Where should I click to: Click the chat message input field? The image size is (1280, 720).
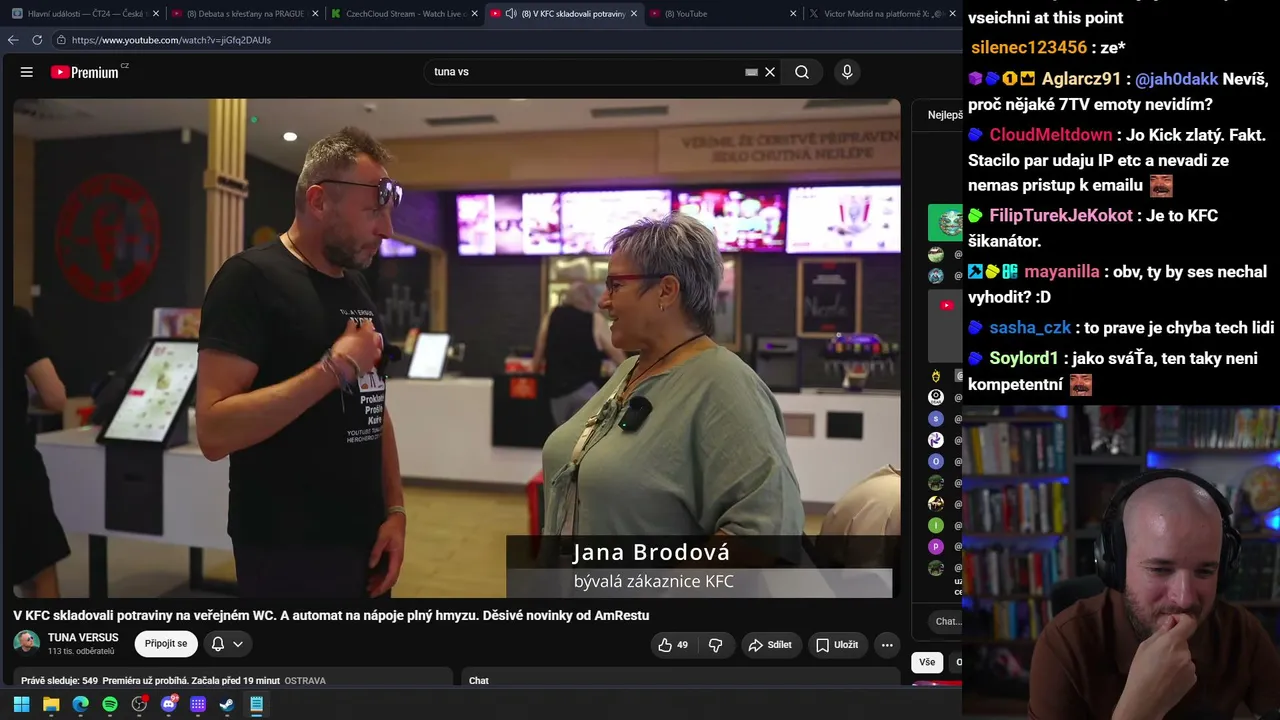pyautogui.click(x=947, y=621)
